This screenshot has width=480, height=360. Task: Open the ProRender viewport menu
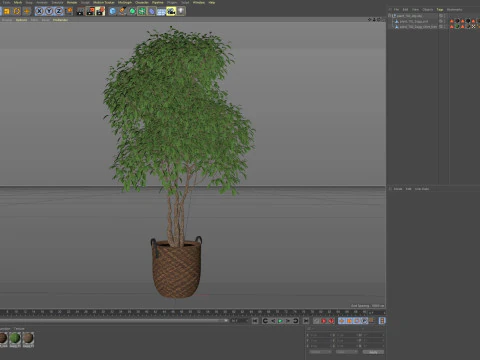(x=60, y=20)
